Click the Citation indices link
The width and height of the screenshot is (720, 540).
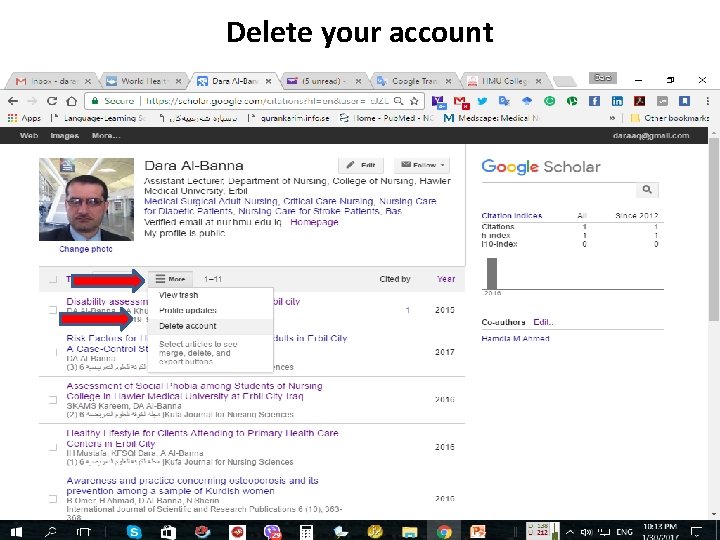tap(512, 215)
